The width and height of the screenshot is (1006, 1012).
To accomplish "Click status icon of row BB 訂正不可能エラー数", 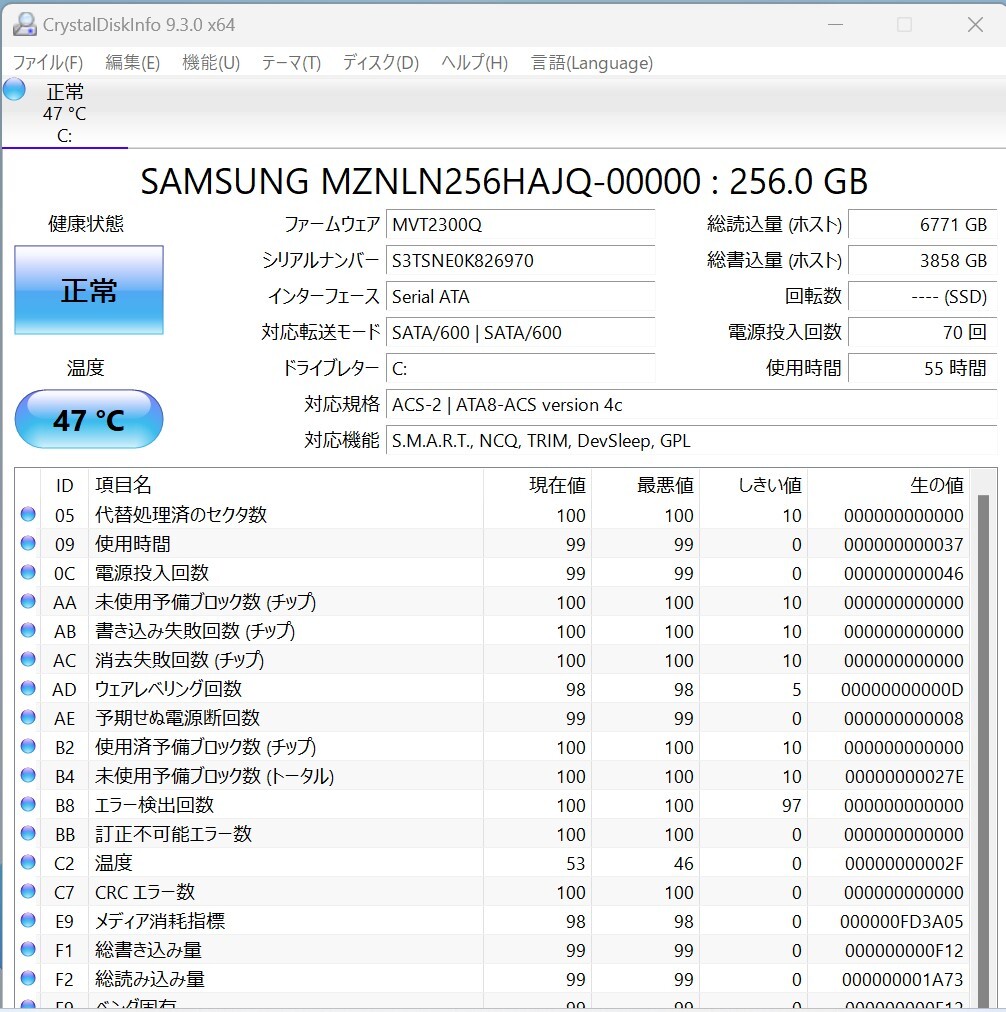I will pyautogui.click(x=28, y=833).
